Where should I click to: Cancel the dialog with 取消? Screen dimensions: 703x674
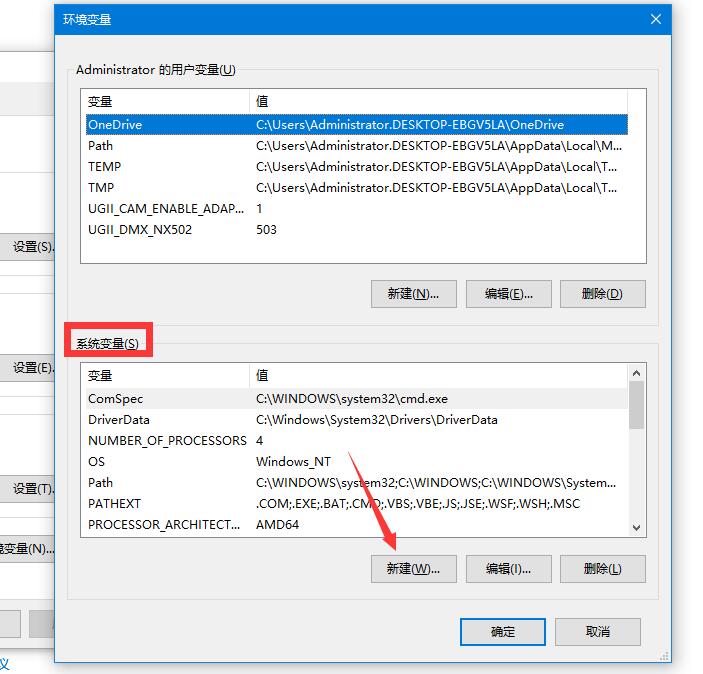coord(598,631)
